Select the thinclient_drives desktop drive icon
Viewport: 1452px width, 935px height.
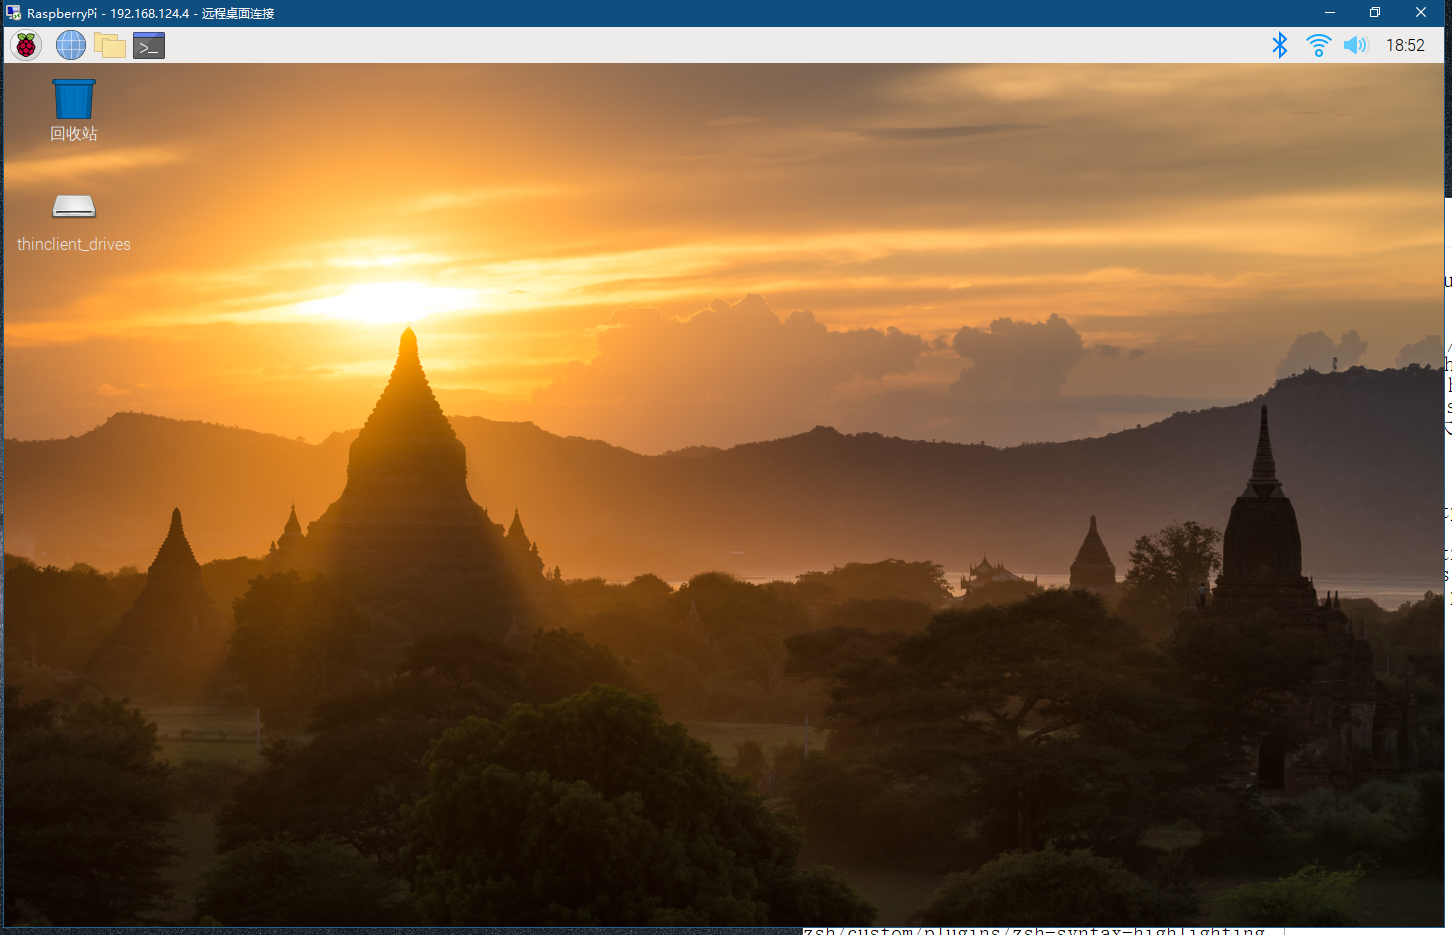[74, 206]
